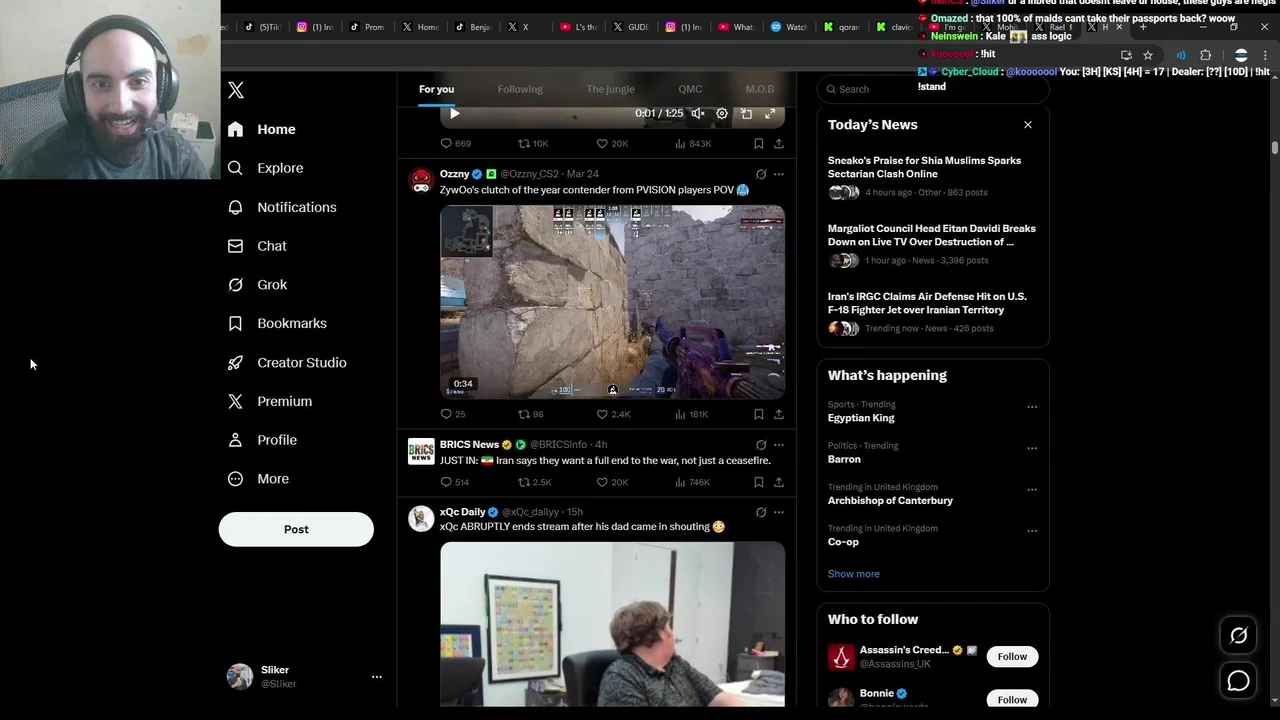Open the xQc Daily stream clip video

coord(612,624)
